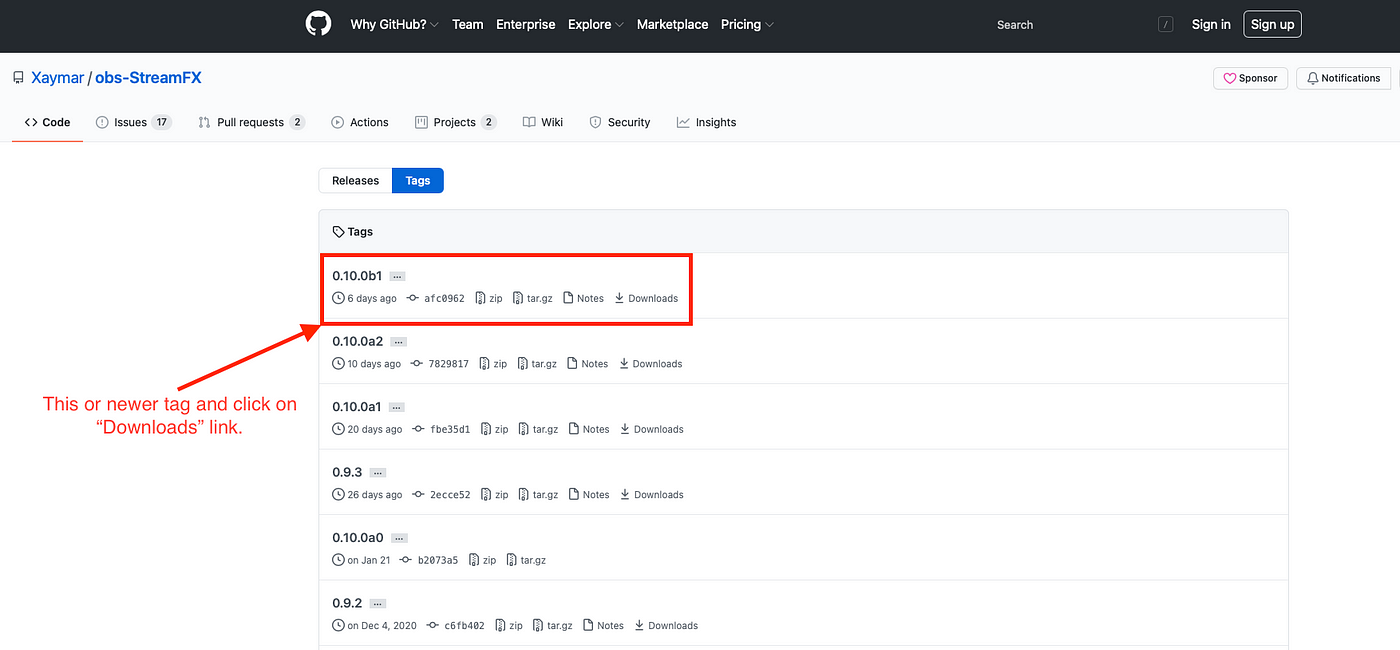Switch to the Code tab
The height and width of the screenshot is (650, 1400).
click(x=47, y=122)
